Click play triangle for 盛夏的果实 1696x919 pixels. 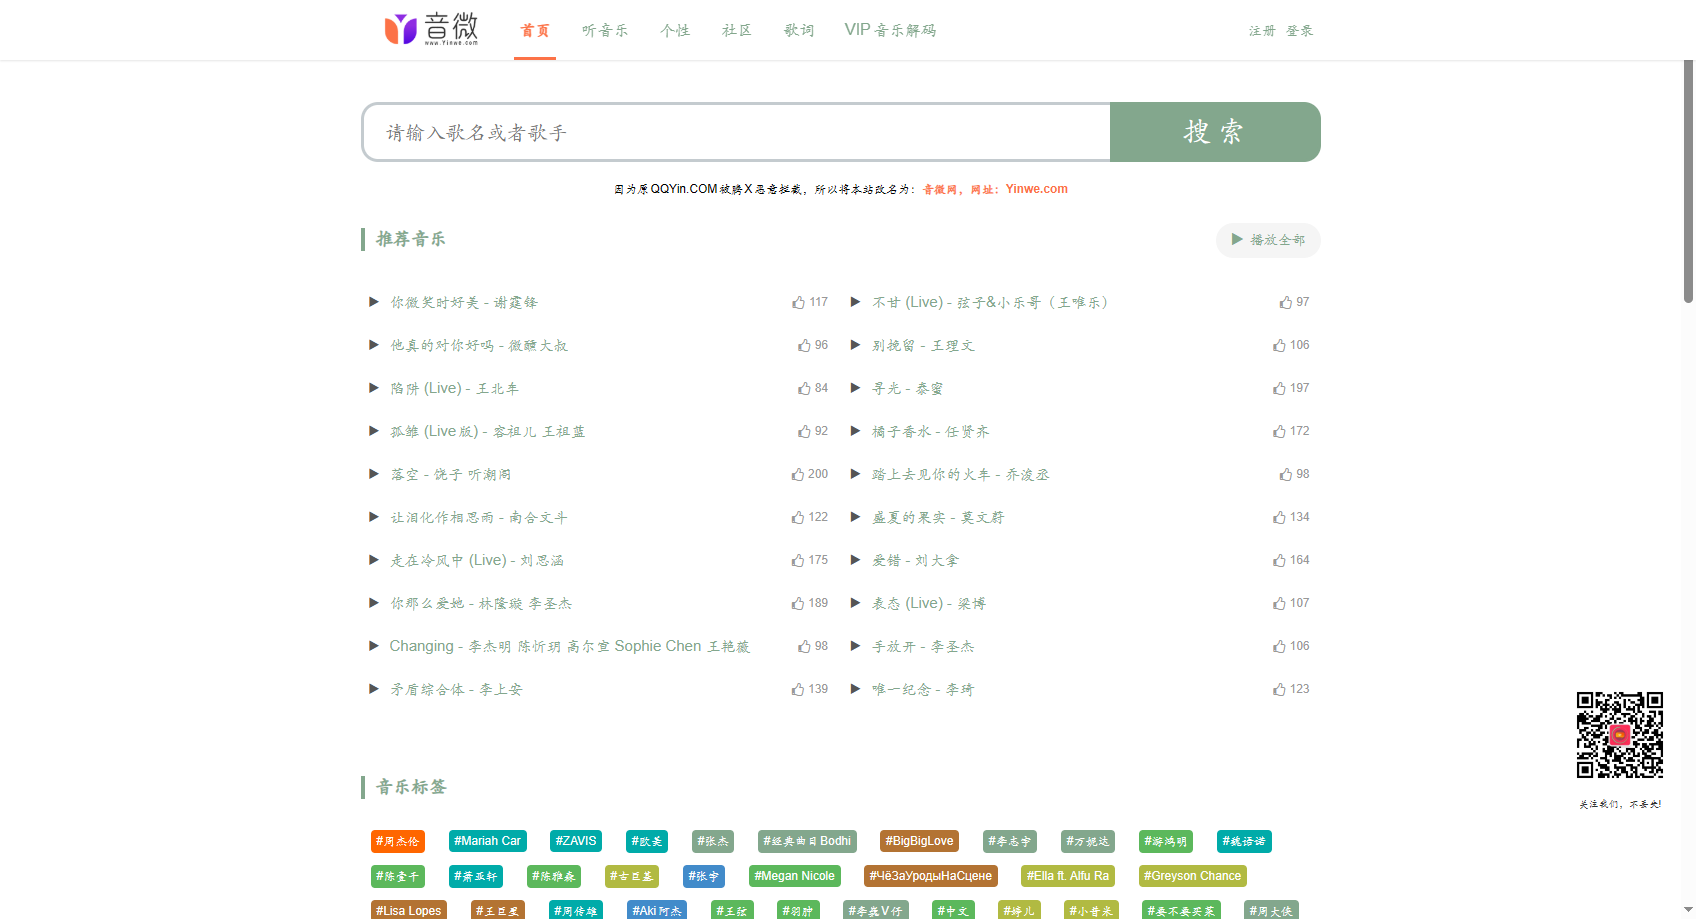(855, 517)
